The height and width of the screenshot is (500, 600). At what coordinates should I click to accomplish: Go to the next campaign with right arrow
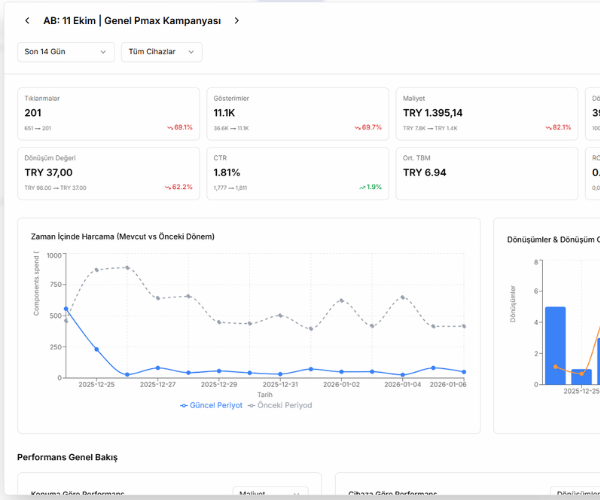(x=237, y=20)
